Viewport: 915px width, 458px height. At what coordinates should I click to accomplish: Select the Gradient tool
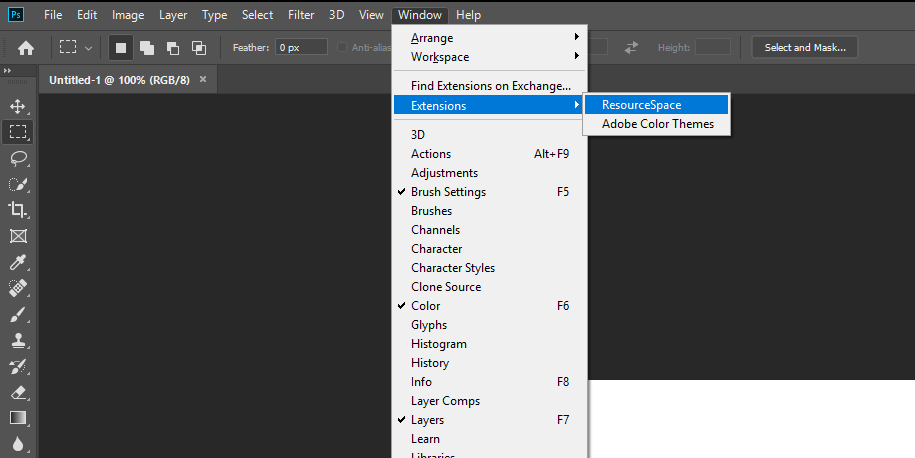click(x=18, y=418)
